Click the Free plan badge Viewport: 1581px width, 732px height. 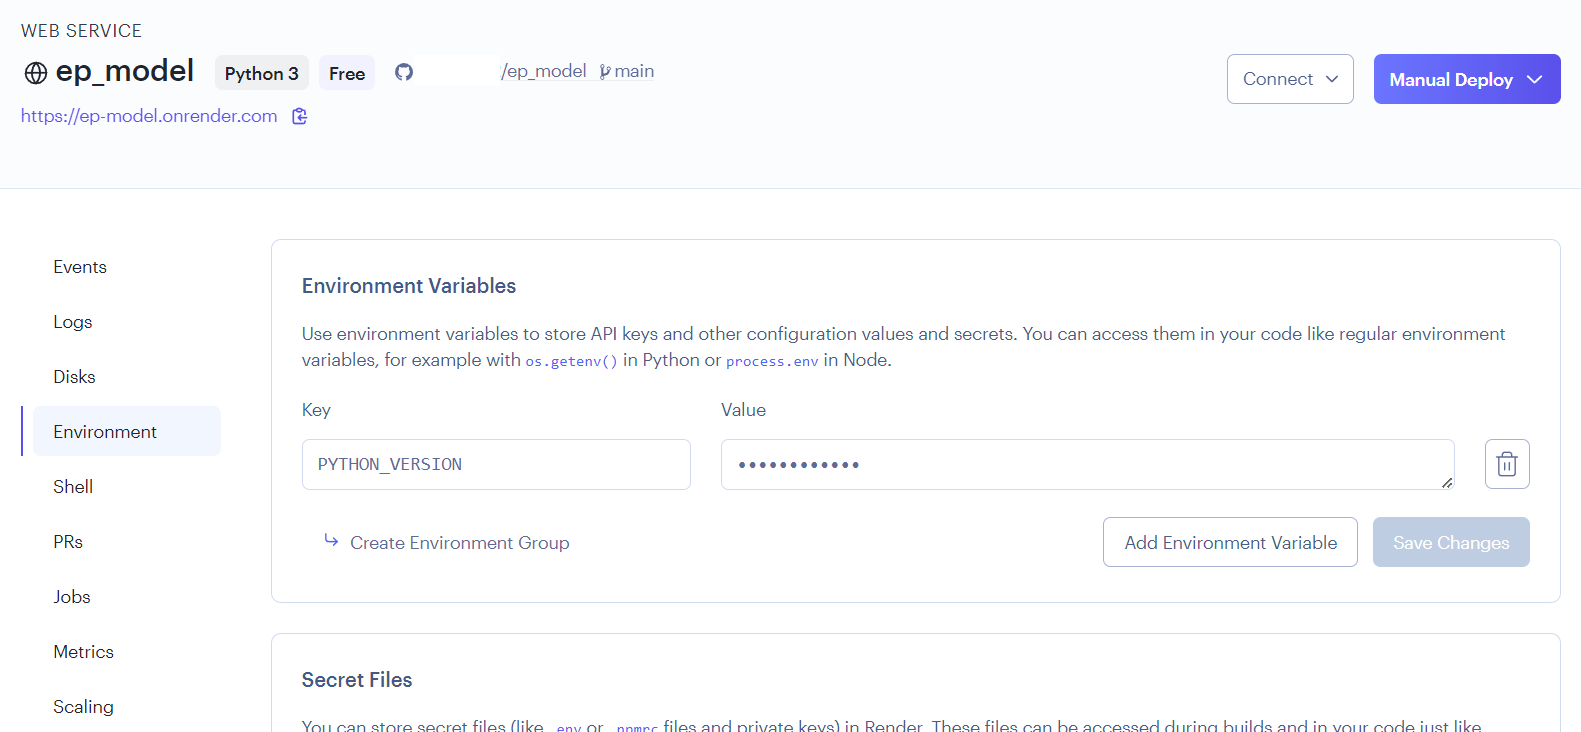(347, 73)
